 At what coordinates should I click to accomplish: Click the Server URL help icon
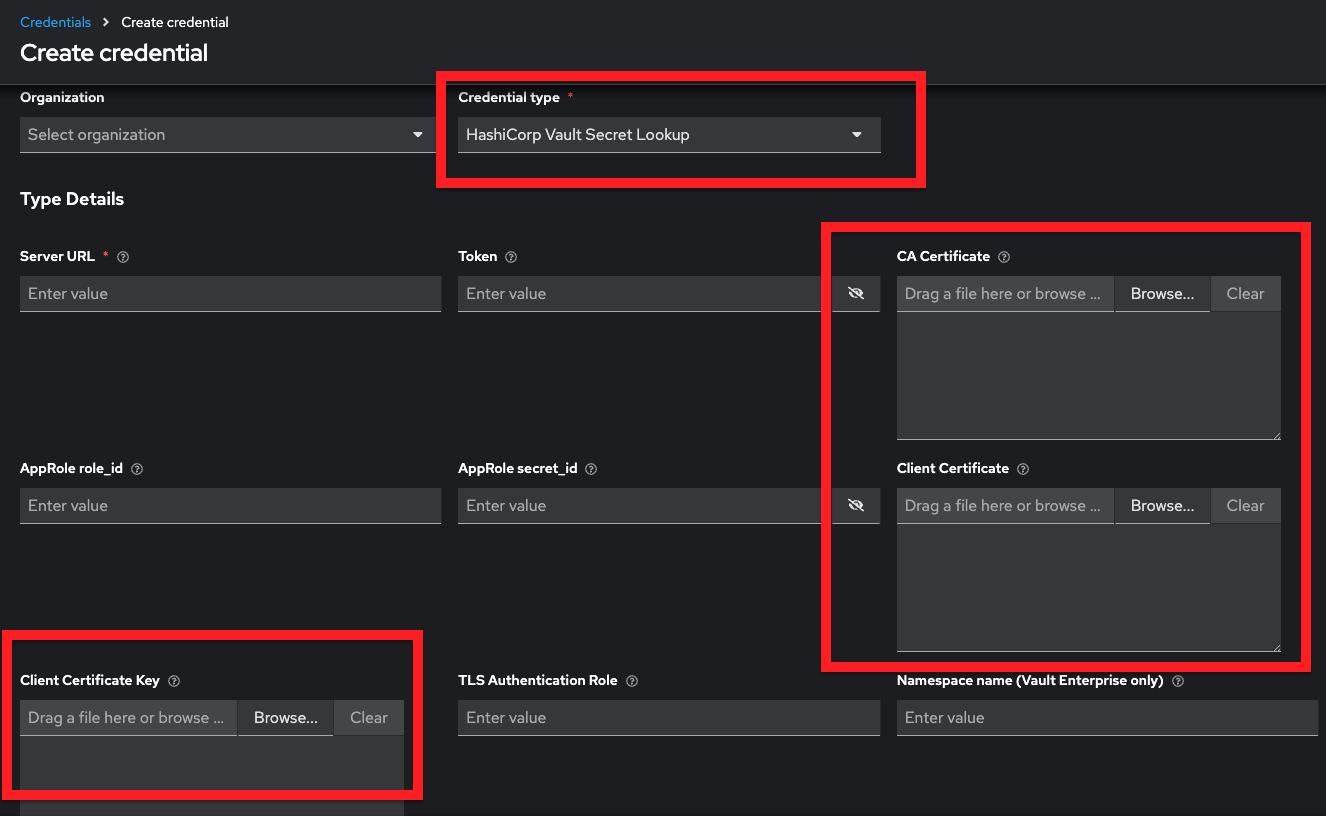(x=123, y=257)
